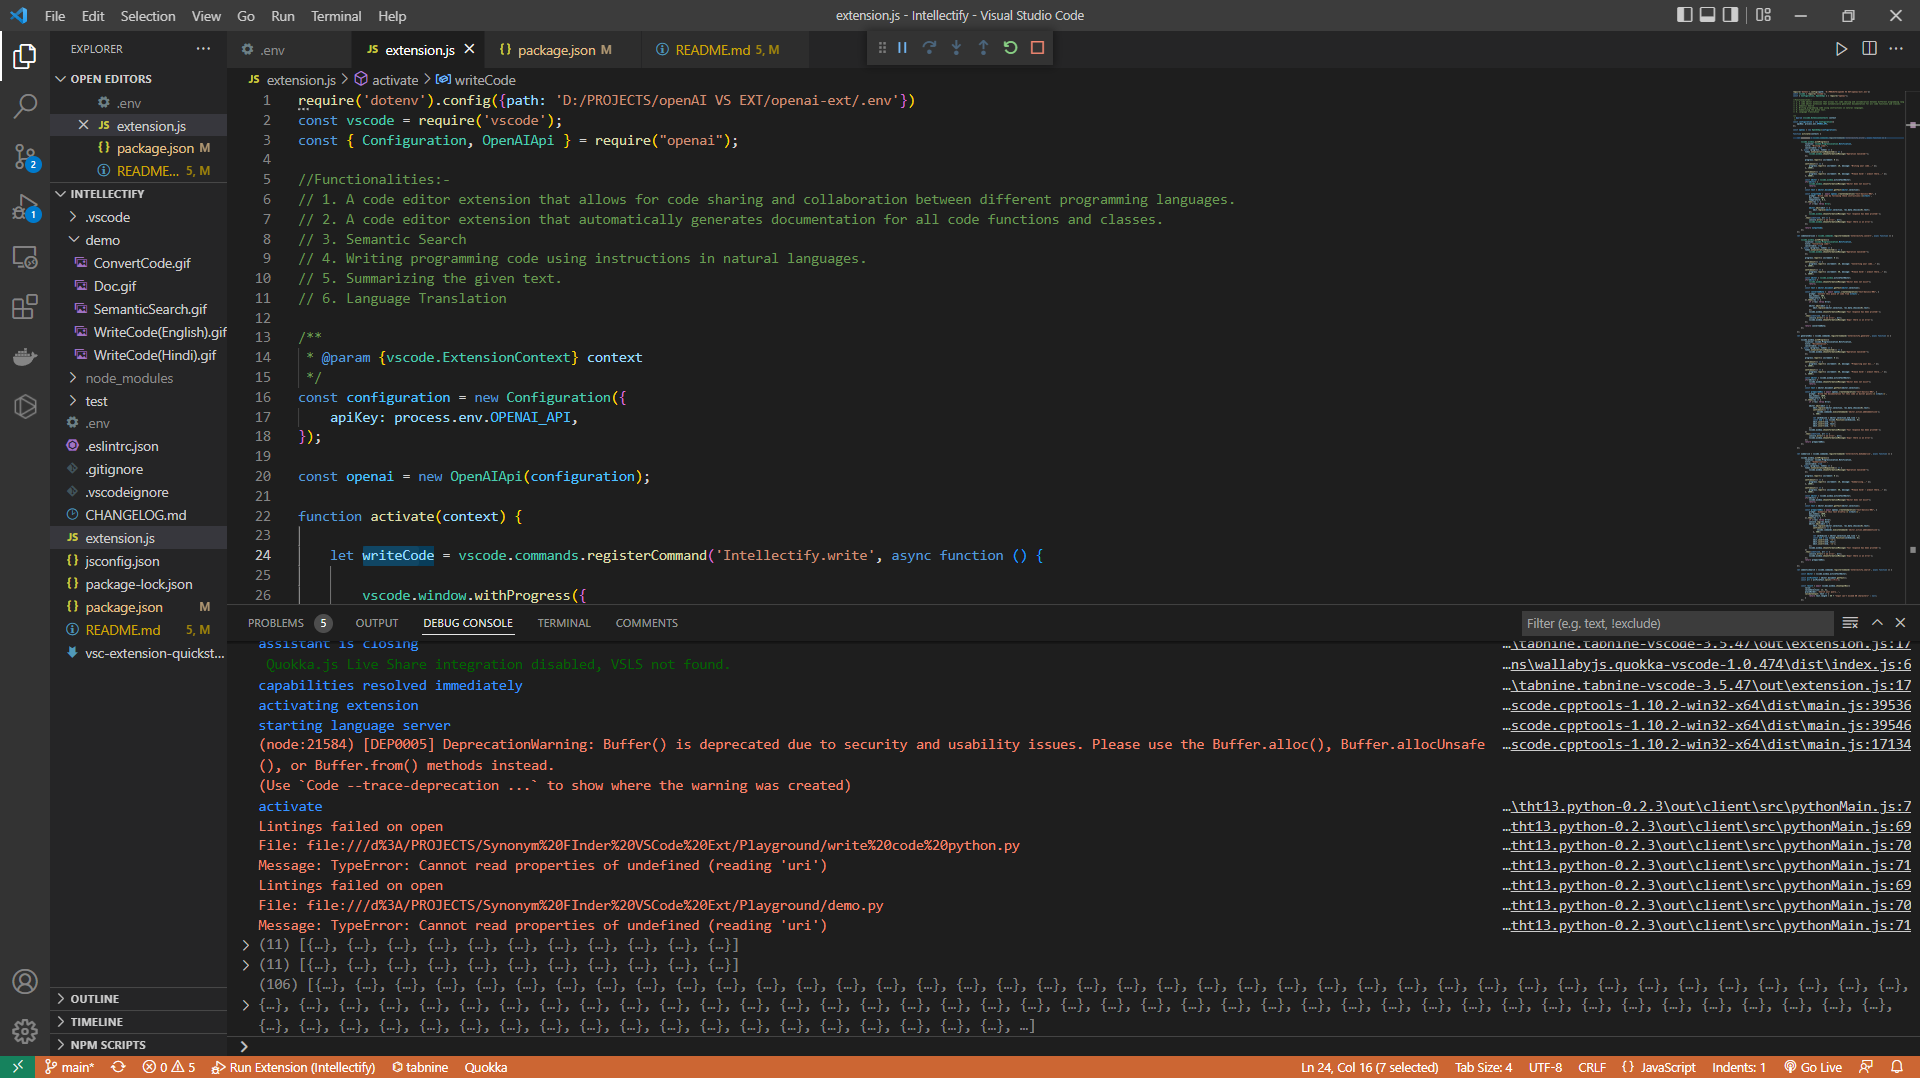This screenshot has width=1920, height=1078.
Task: Expand the Outline section
Action: click(x=94, y=998)
